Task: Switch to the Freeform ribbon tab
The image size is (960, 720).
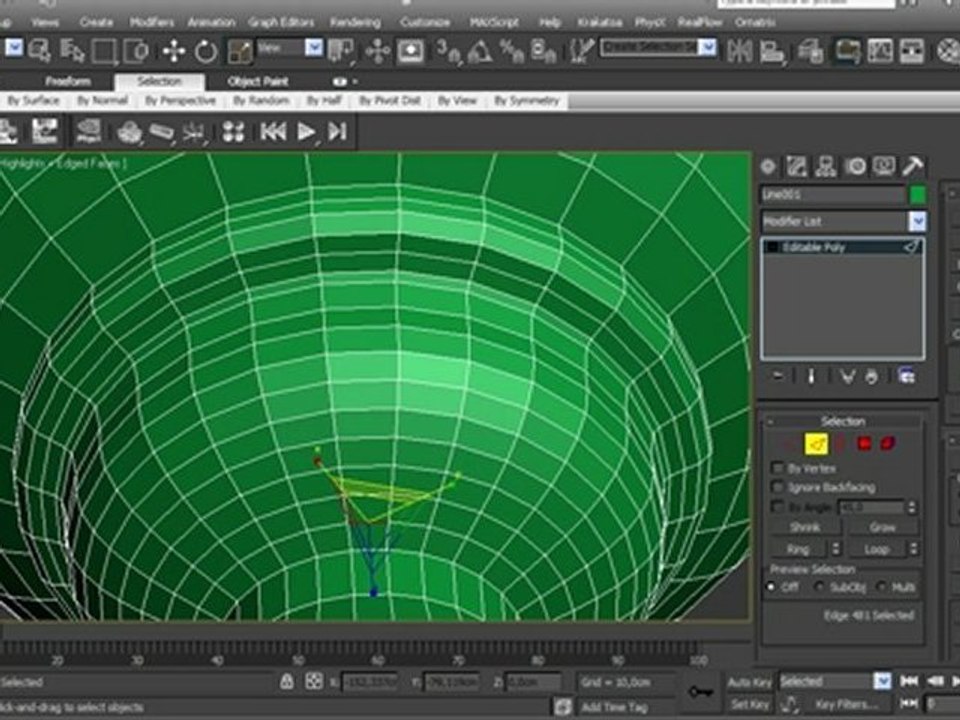Action: 68,81
